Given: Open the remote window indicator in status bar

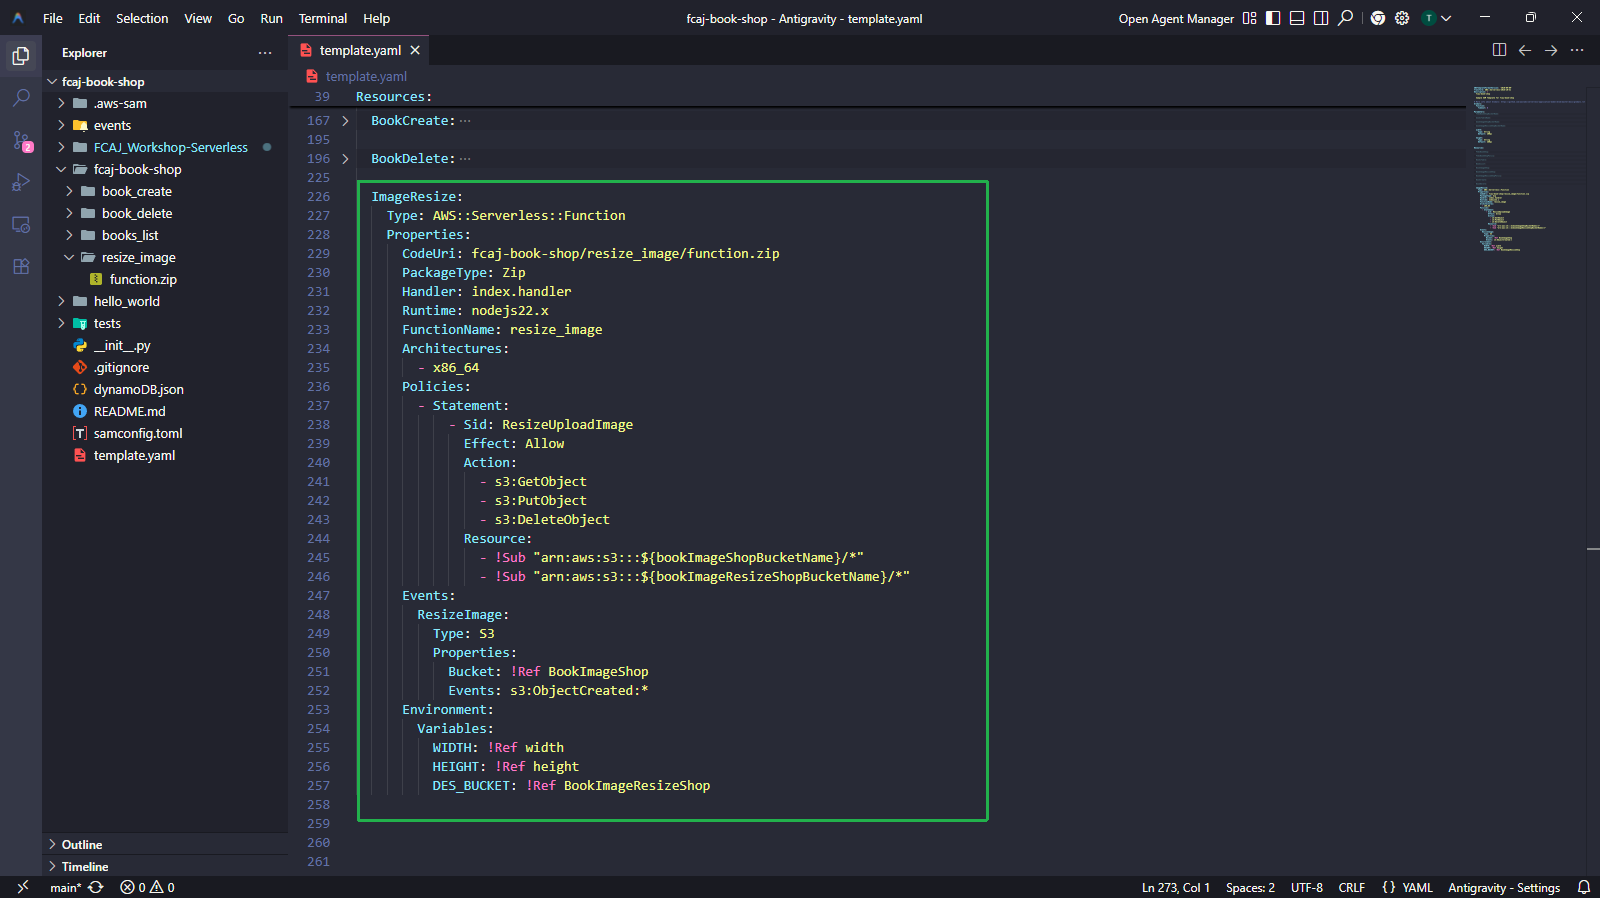Looking at the screenshot, I should click(x=22, y=887).
